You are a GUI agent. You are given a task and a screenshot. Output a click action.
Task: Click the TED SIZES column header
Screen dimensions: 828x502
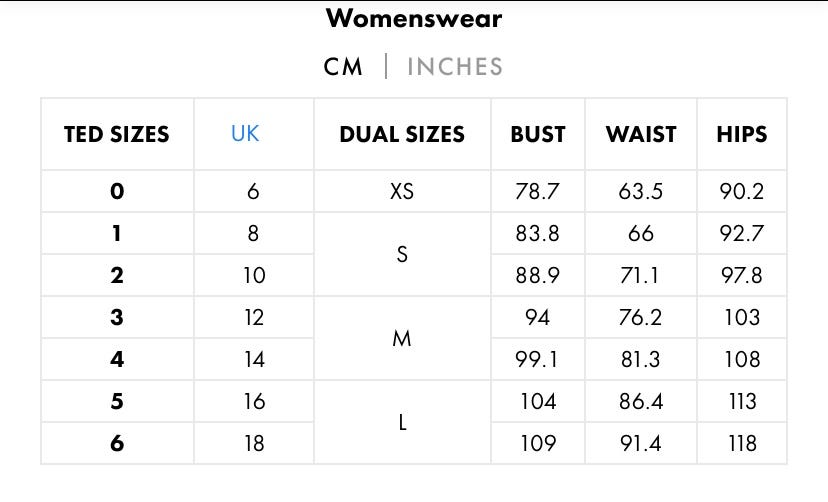[117, 134]
